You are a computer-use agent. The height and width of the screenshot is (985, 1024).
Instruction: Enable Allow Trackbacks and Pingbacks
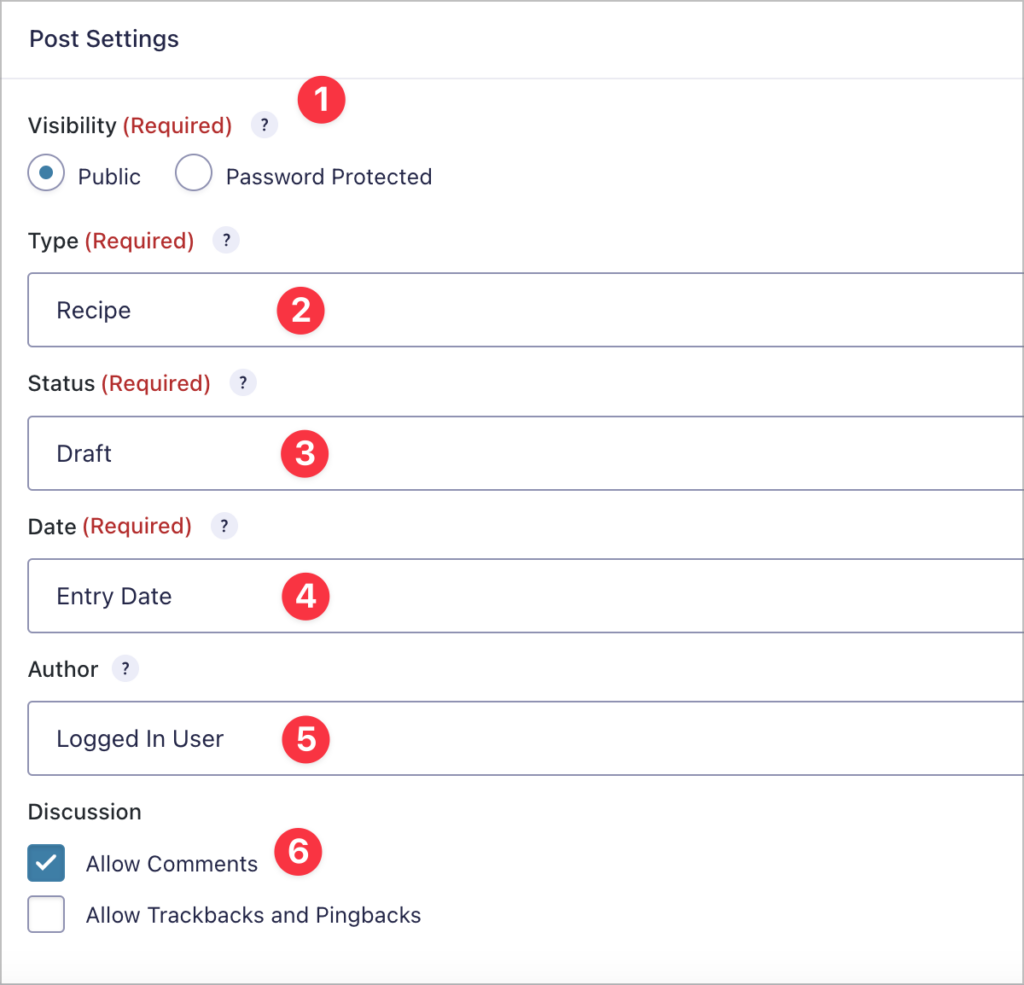[x=46, y=914]
